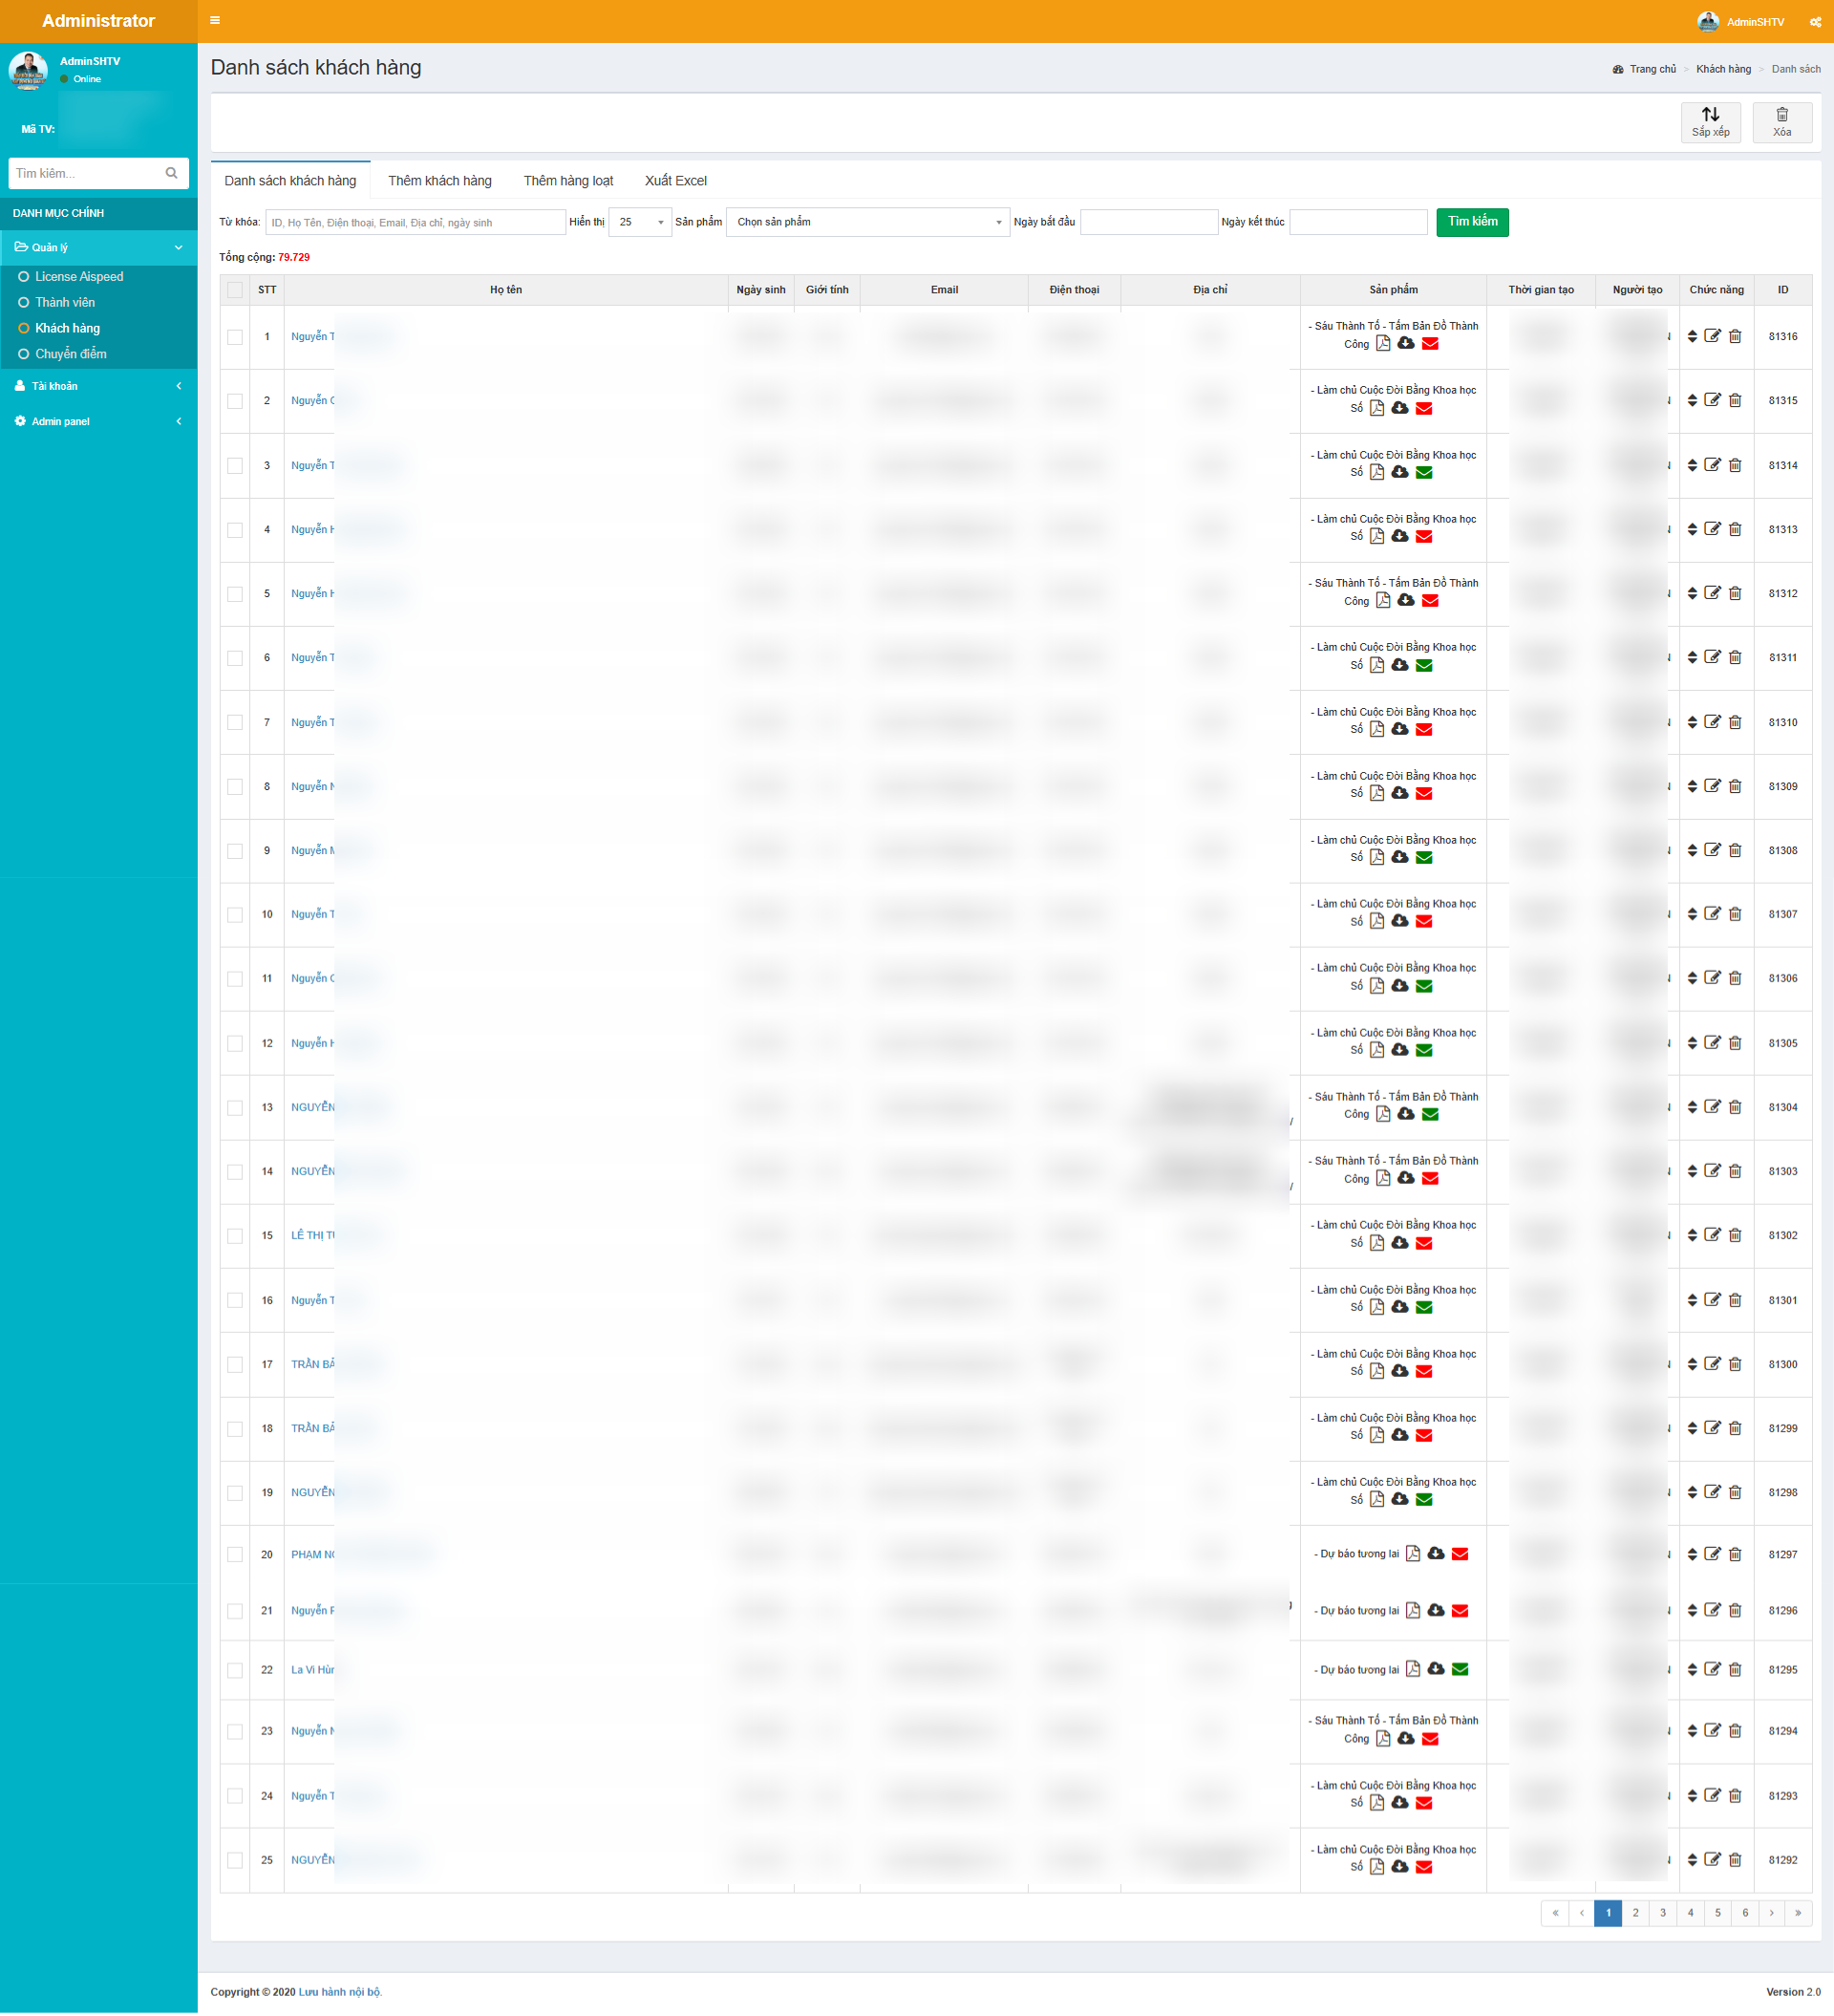Switch to the Thêm khách hàng tab
Viewport: 1834px width, 2016px height.
click(x=440, y=181)
